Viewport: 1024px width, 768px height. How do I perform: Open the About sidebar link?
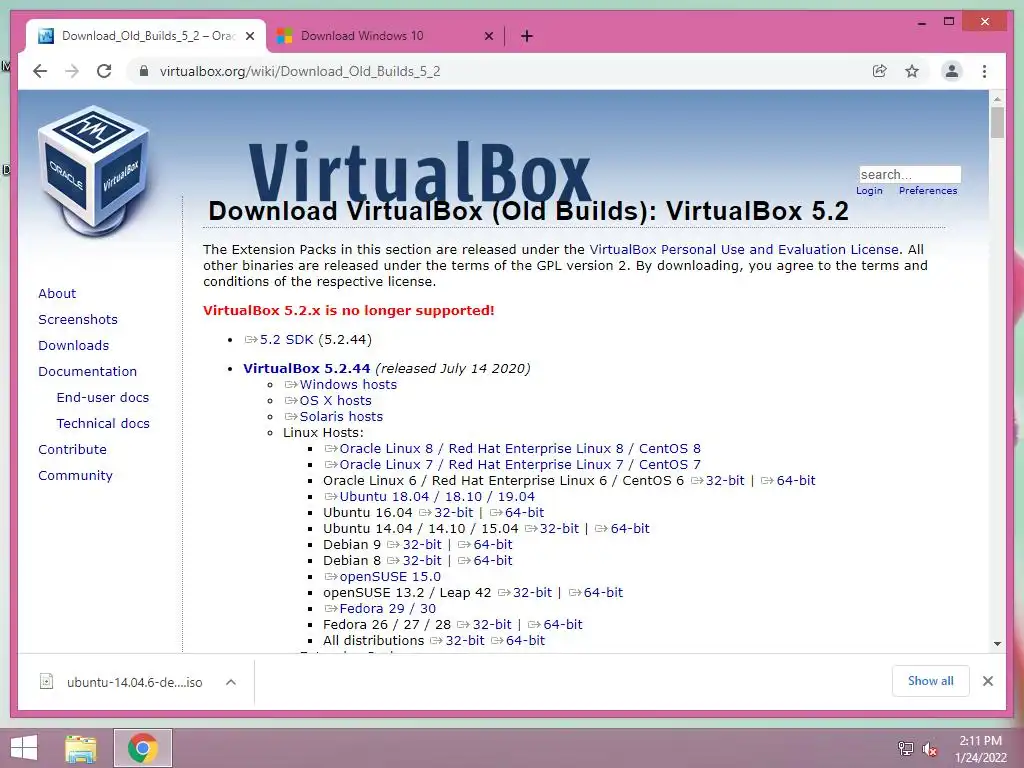pos(57,293)
